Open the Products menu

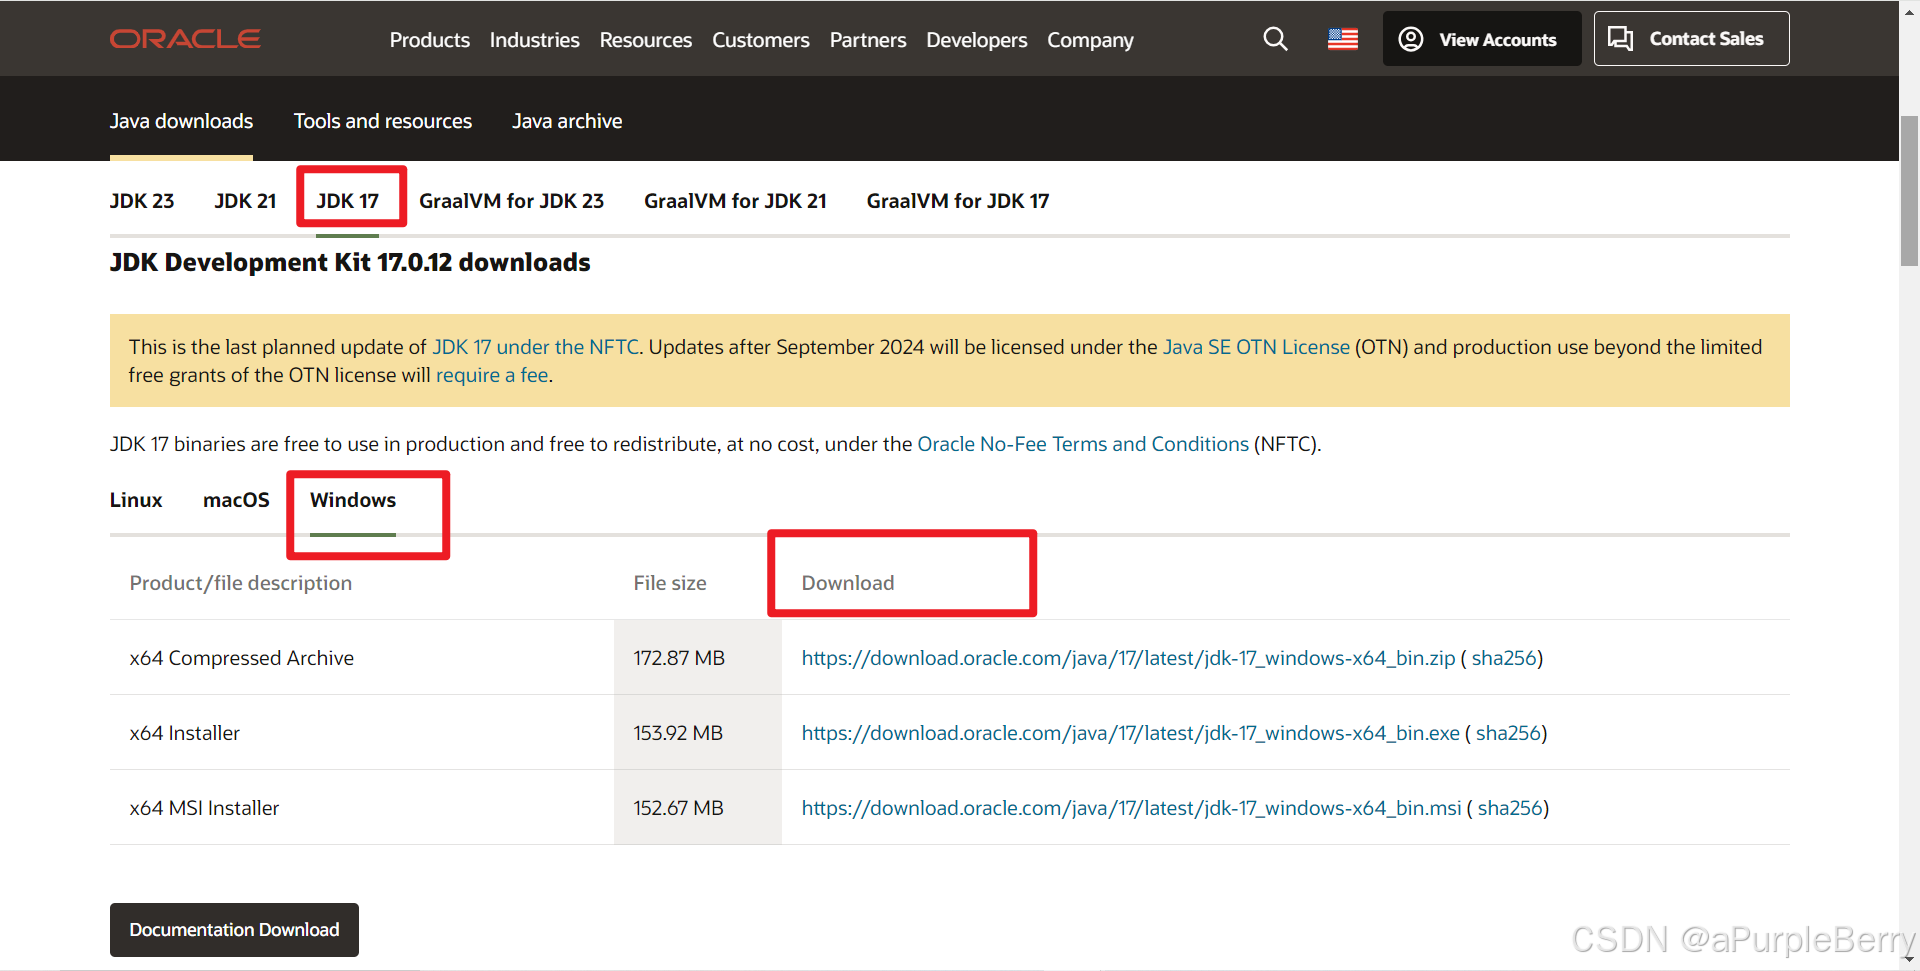pos(430,40)
